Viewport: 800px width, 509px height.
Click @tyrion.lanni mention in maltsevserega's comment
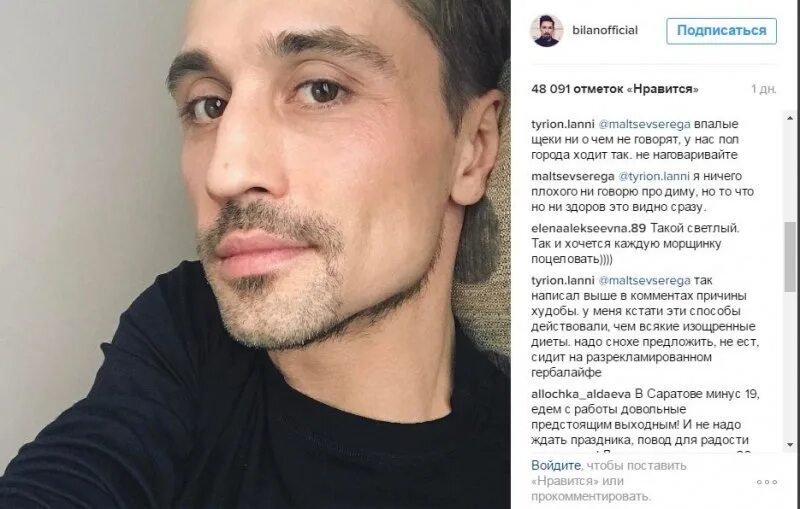coord(654,176)
